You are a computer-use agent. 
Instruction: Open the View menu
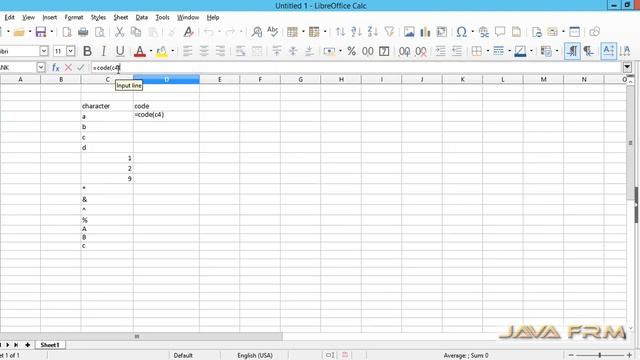(x=28, y=17)
